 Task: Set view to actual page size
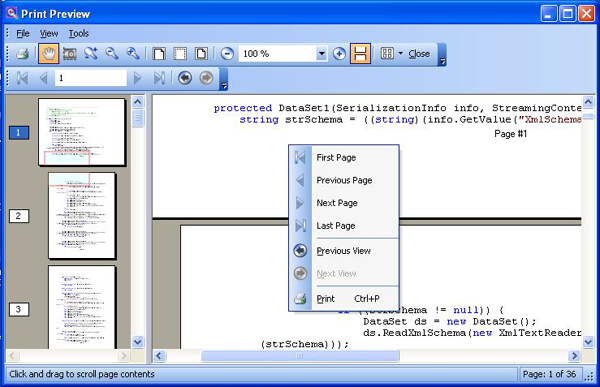pos(159,54)
